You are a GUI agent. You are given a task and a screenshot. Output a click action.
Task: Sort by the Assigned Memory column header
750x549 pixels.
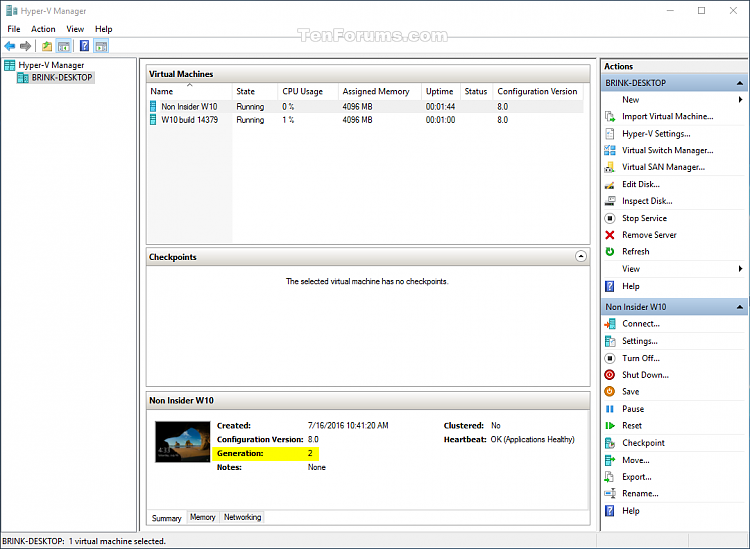[380, 91]
